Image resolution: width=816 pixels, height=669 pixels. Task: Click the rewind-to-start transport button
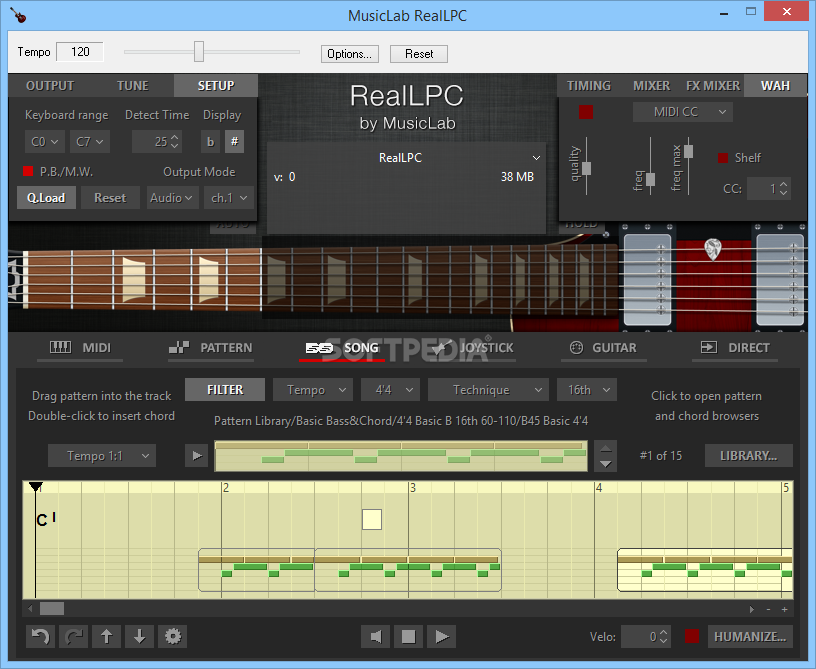376,636
